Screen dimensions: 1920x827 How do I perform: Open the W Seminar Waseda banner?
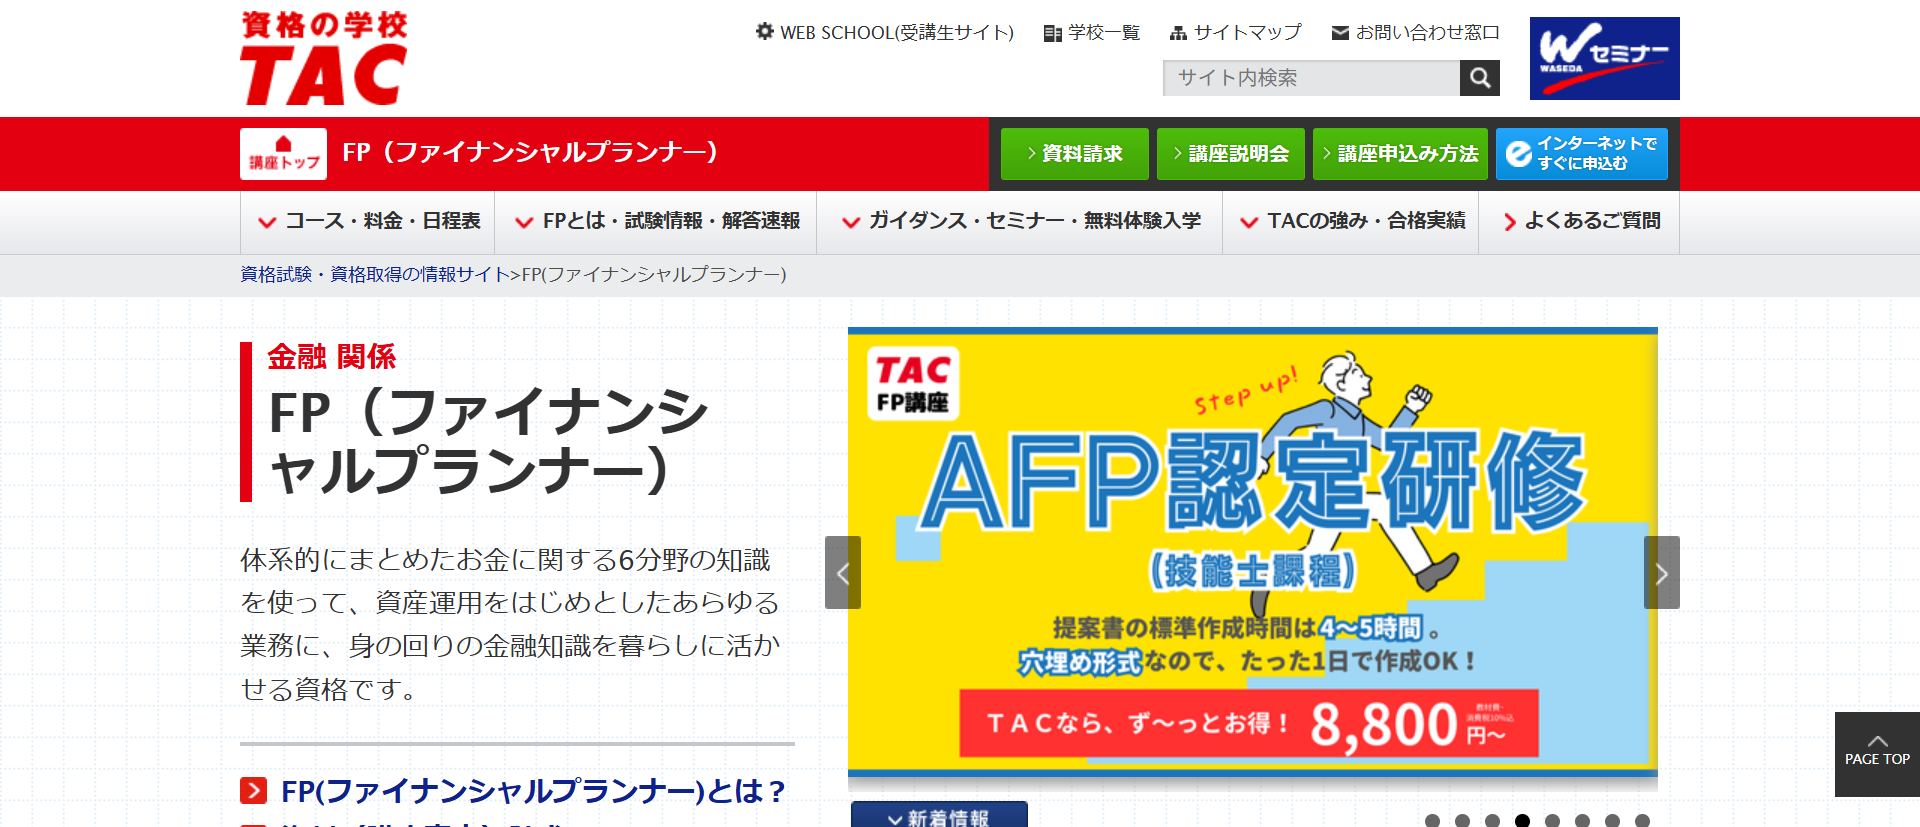(x=1604, y=58)
